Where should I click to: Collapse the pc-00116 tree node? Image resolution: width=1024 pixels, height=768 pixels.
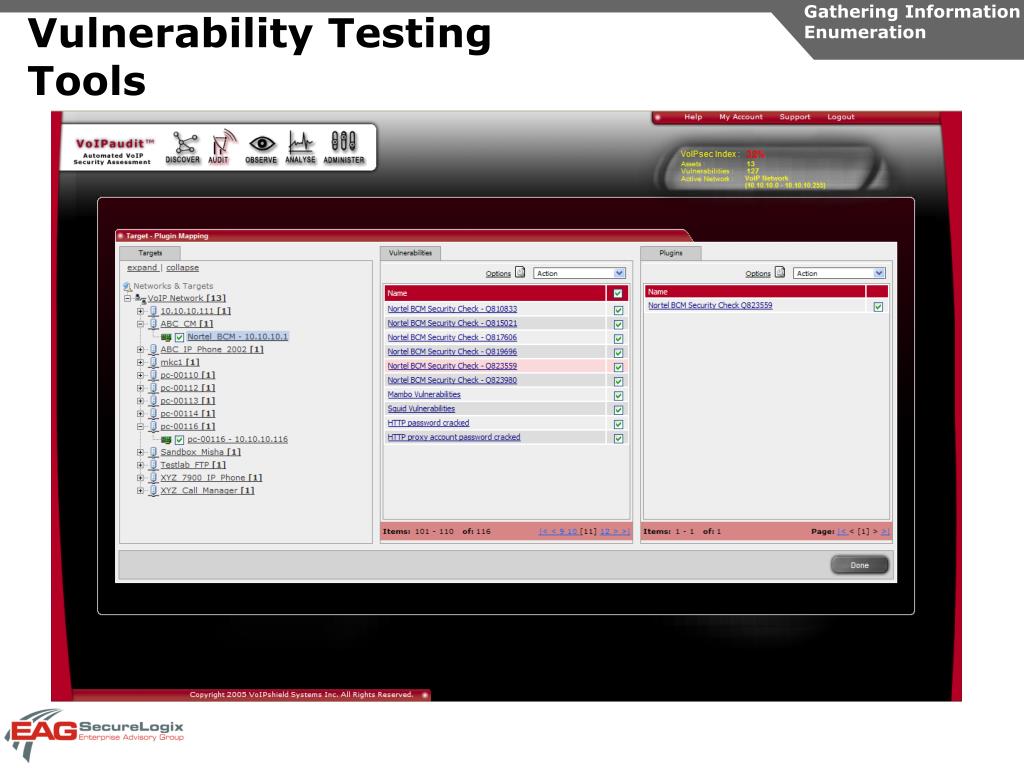click(x=140, y=426)
